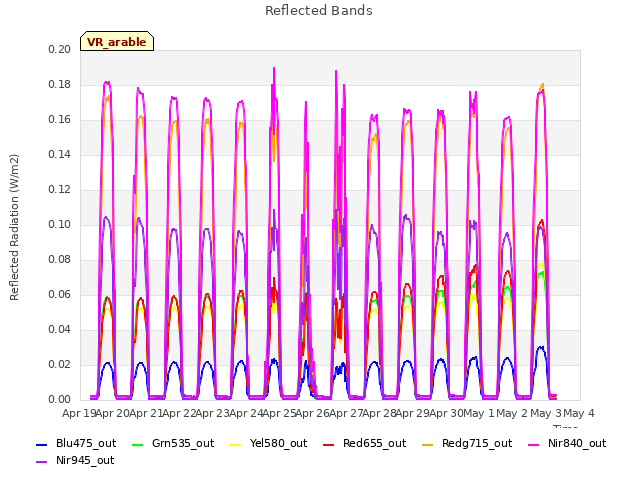
Task: Toggle the Blu475_out legend entry
Action: tap(76, 443)
